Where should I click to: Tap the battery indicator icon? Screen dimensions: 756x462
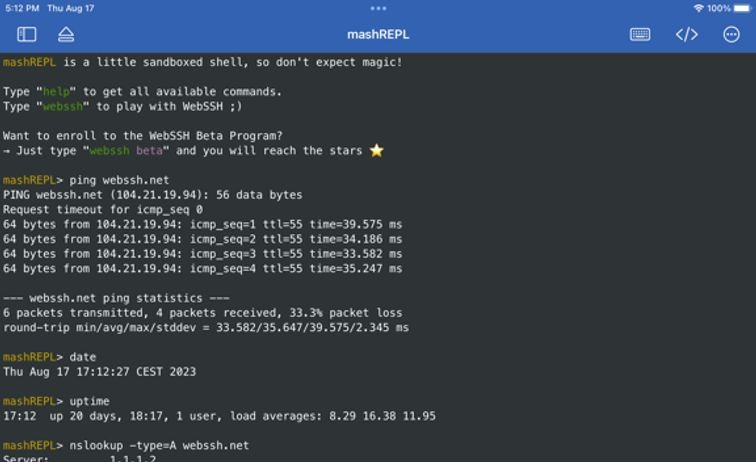742,8
